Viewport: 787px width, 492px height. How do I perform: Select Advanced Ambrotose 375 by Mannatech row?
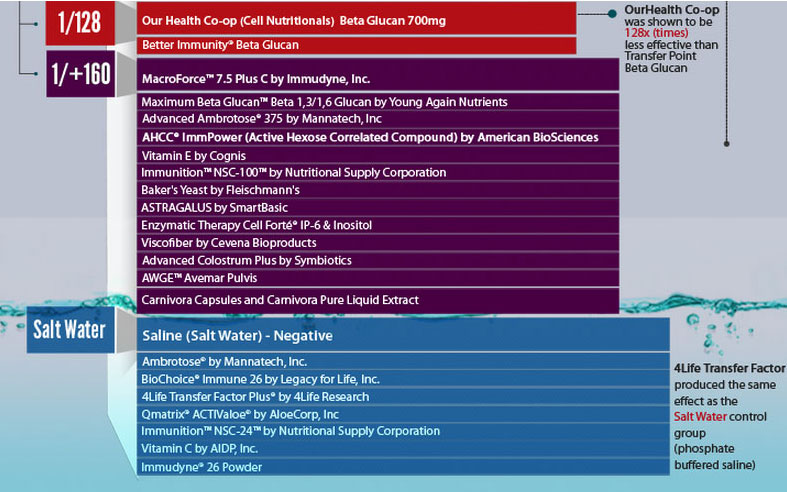(377, 119)
